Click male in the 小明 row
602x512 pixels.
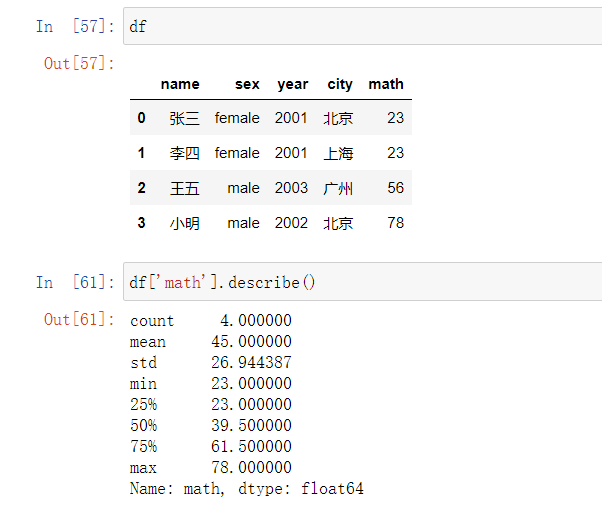click(x=243, y=223)
